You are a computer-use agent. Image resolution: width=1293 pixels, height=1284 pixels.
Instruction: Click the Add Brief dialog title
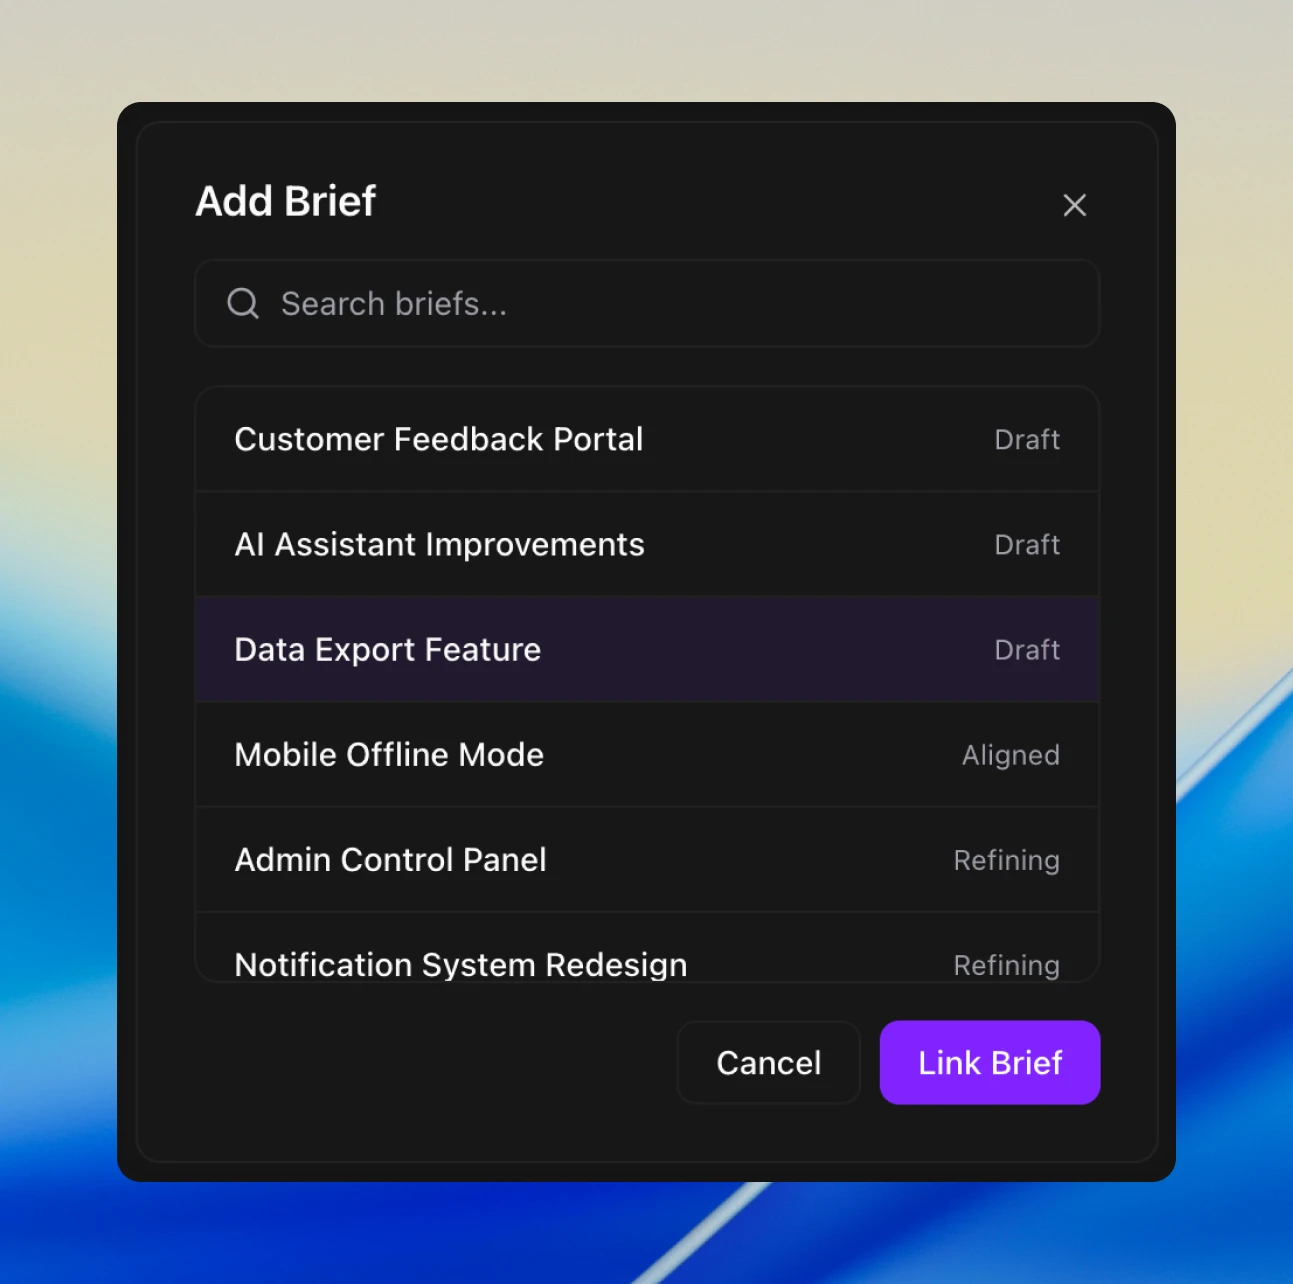286,201
